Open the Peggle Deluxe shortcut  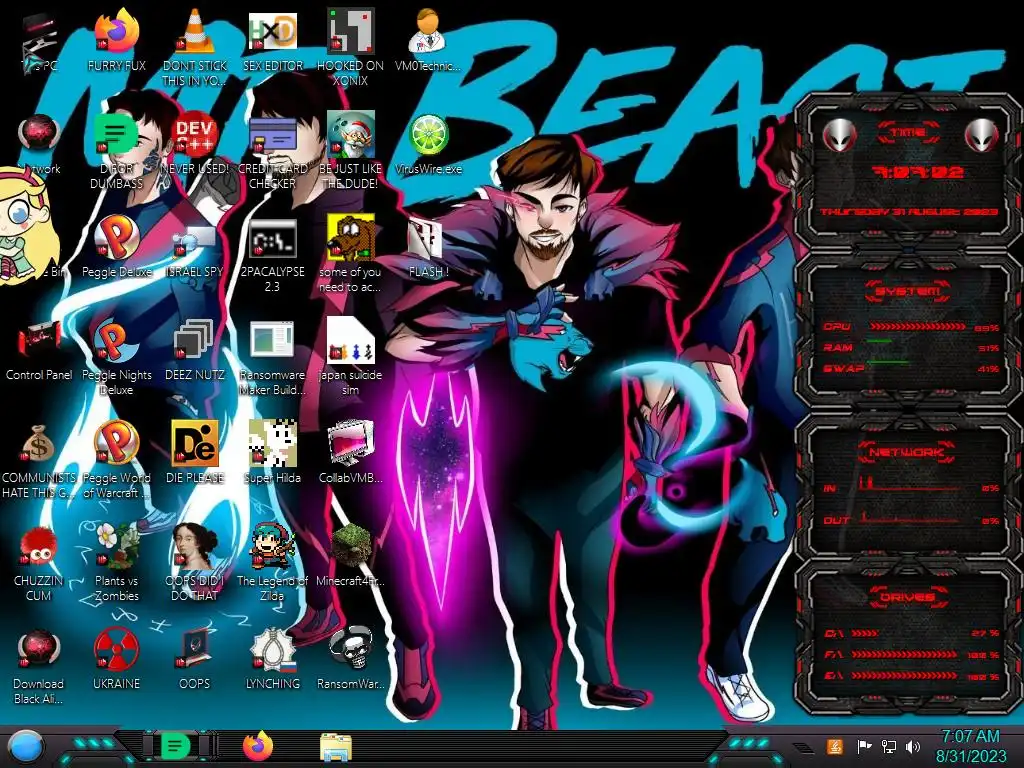[x=116, y=238]
